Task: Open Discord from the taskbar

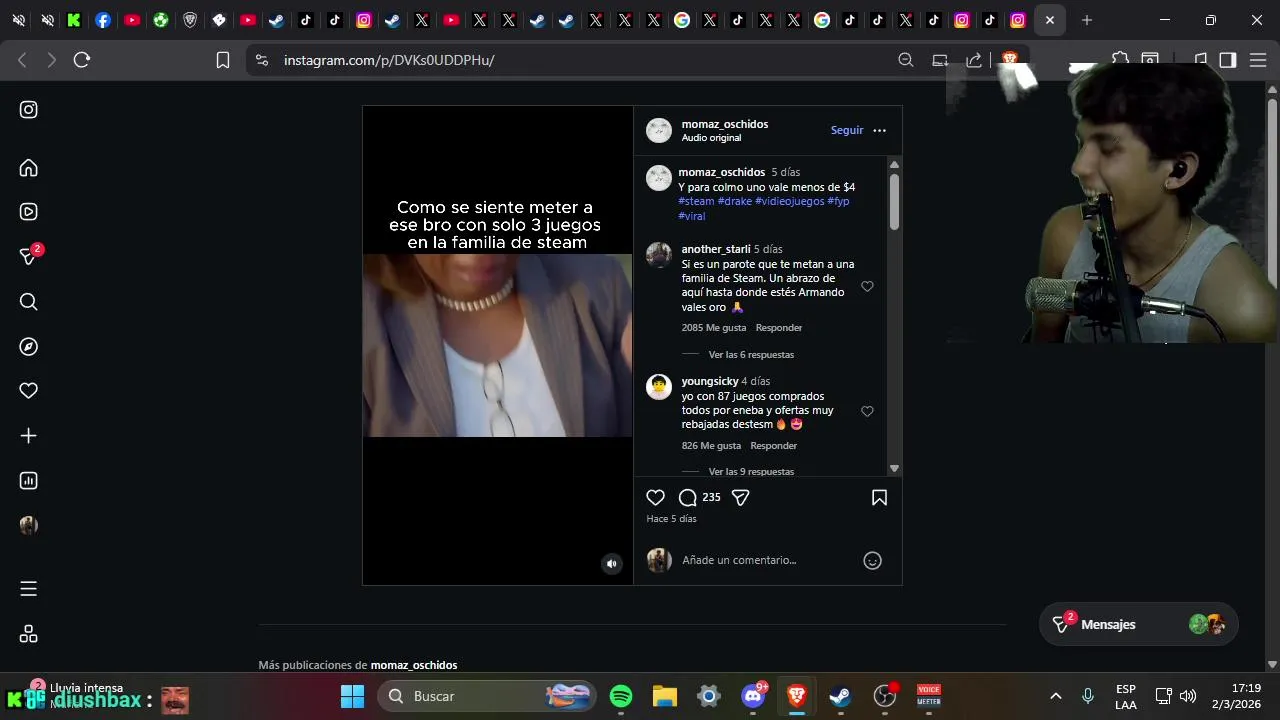Action: pyautogui.click(x=753, y=696)
